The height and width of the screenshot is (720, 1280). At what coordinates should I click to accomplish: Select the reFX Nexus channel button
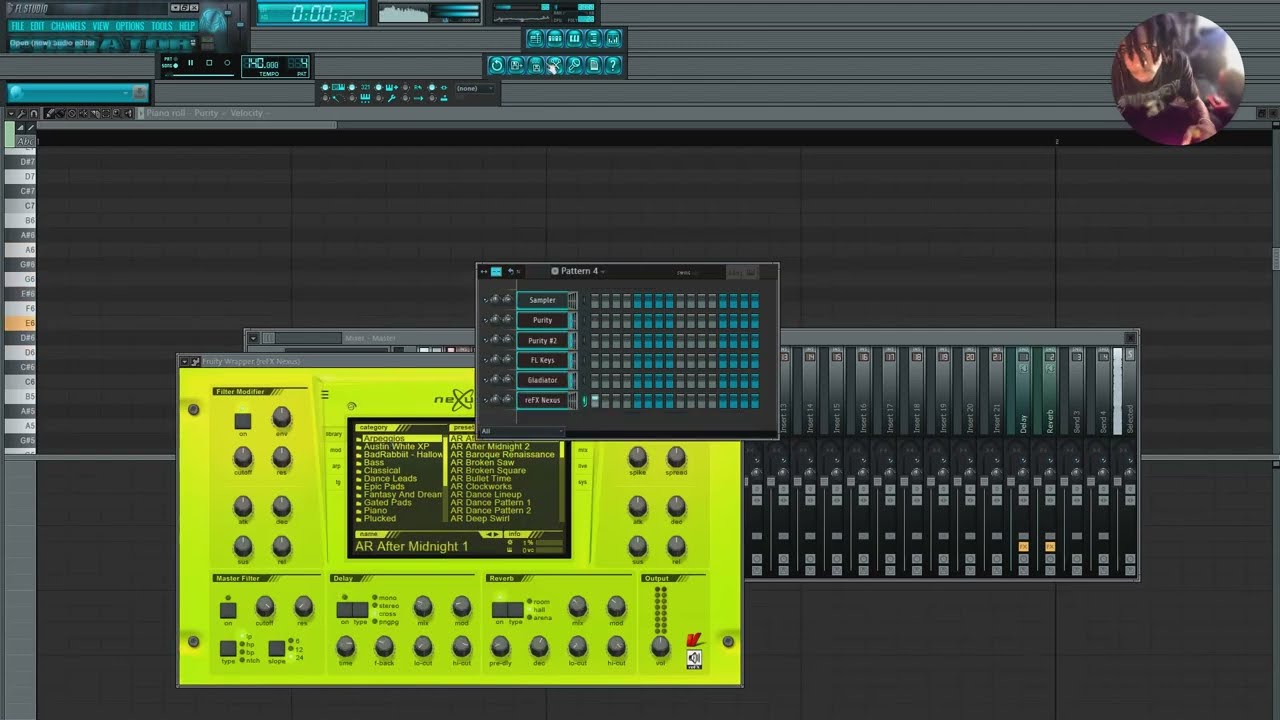pos(542,400)
